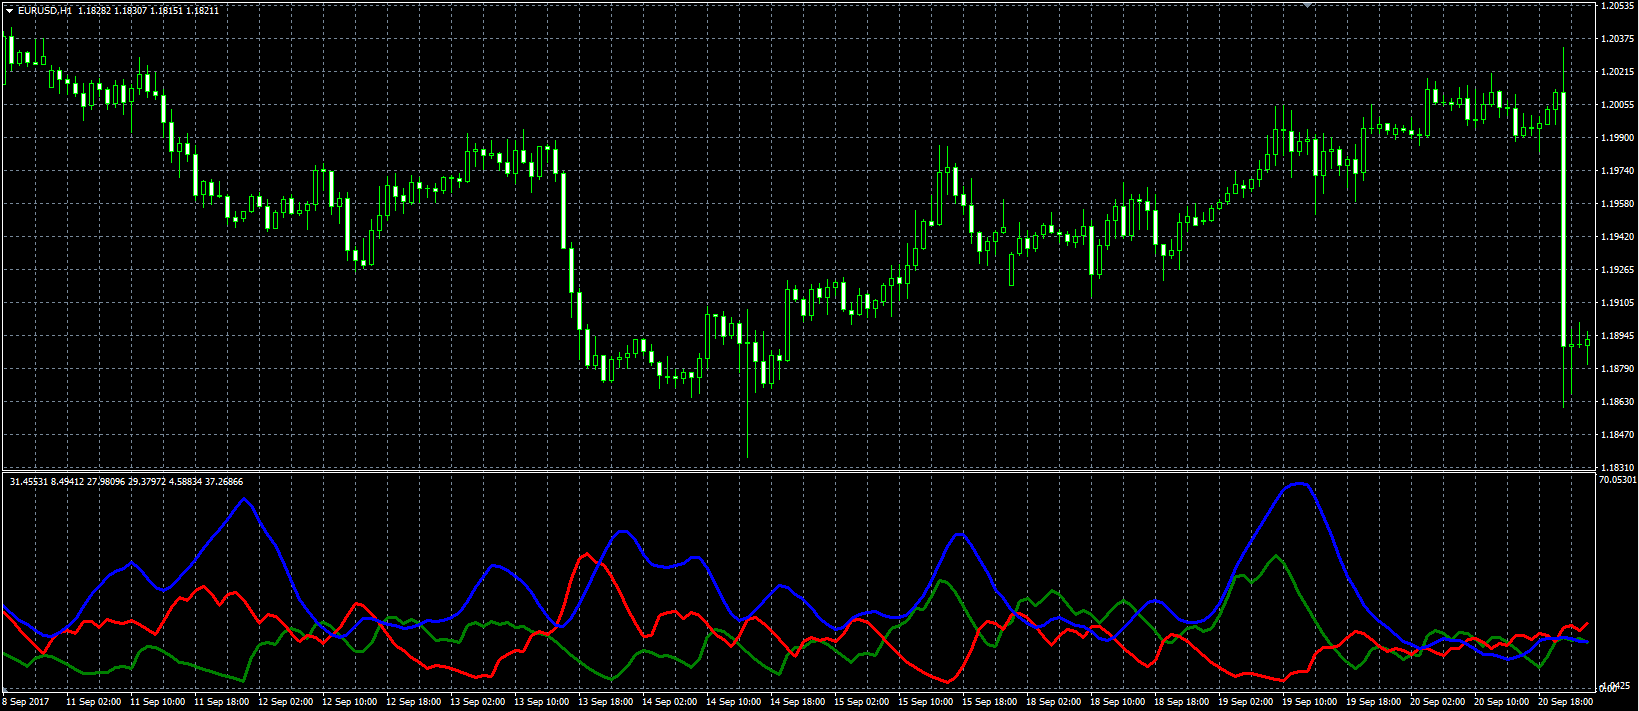Click the 14 Sep 18:00 time label
Screen dimensions: 1639x711
797,702
